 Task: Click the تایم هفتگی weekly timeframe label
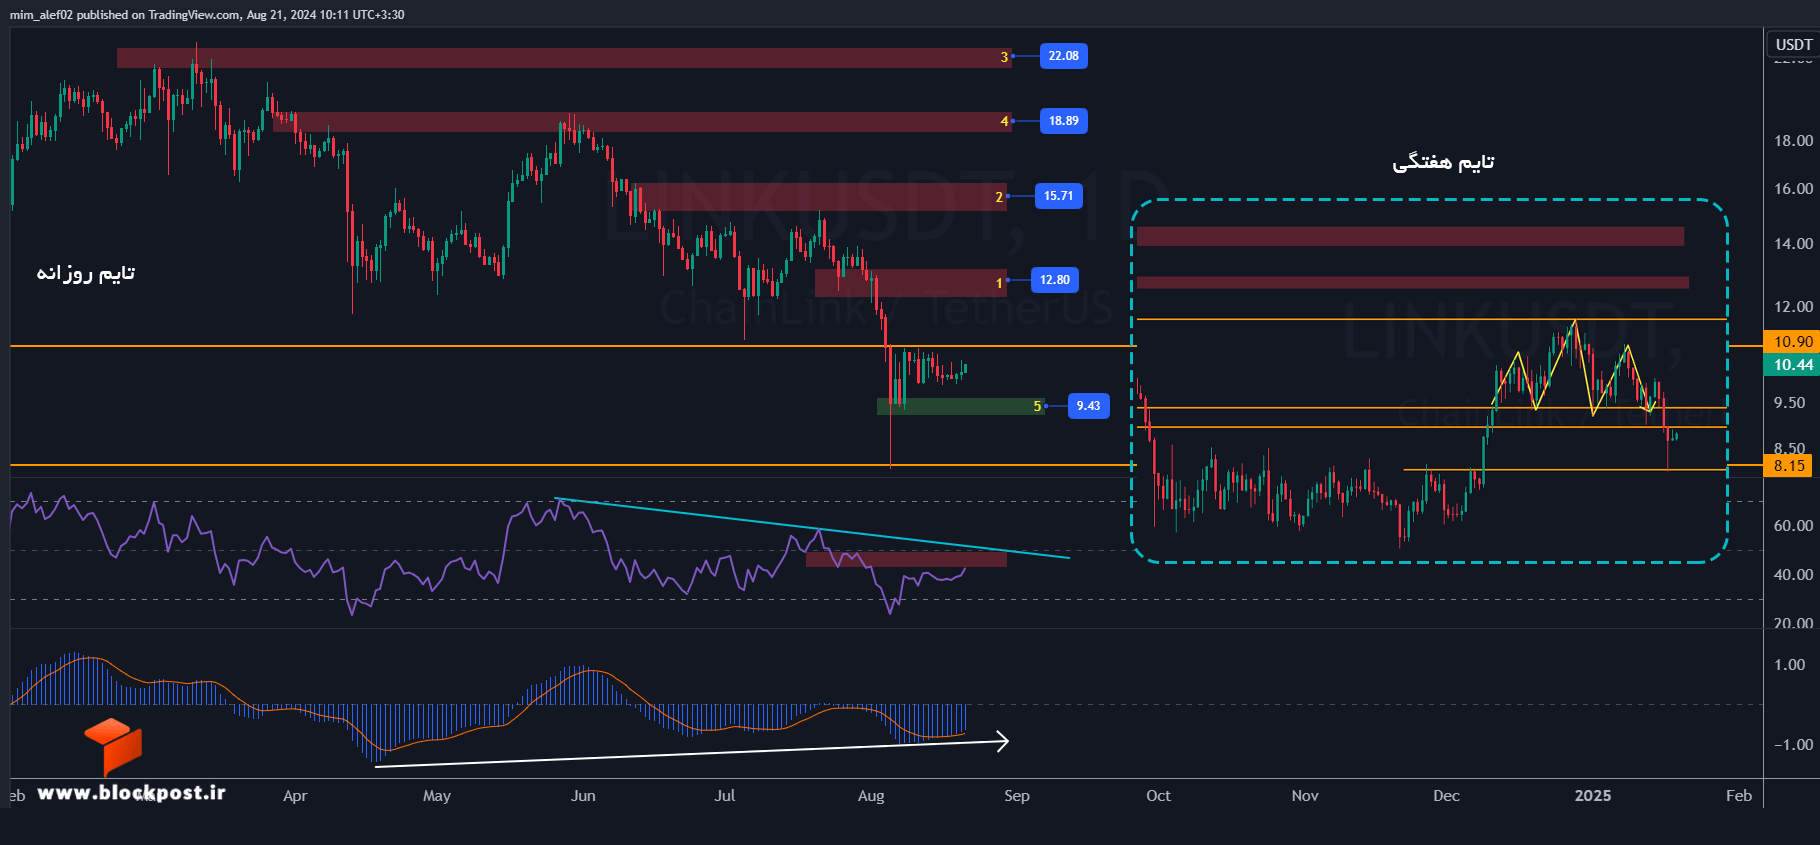1443,162
